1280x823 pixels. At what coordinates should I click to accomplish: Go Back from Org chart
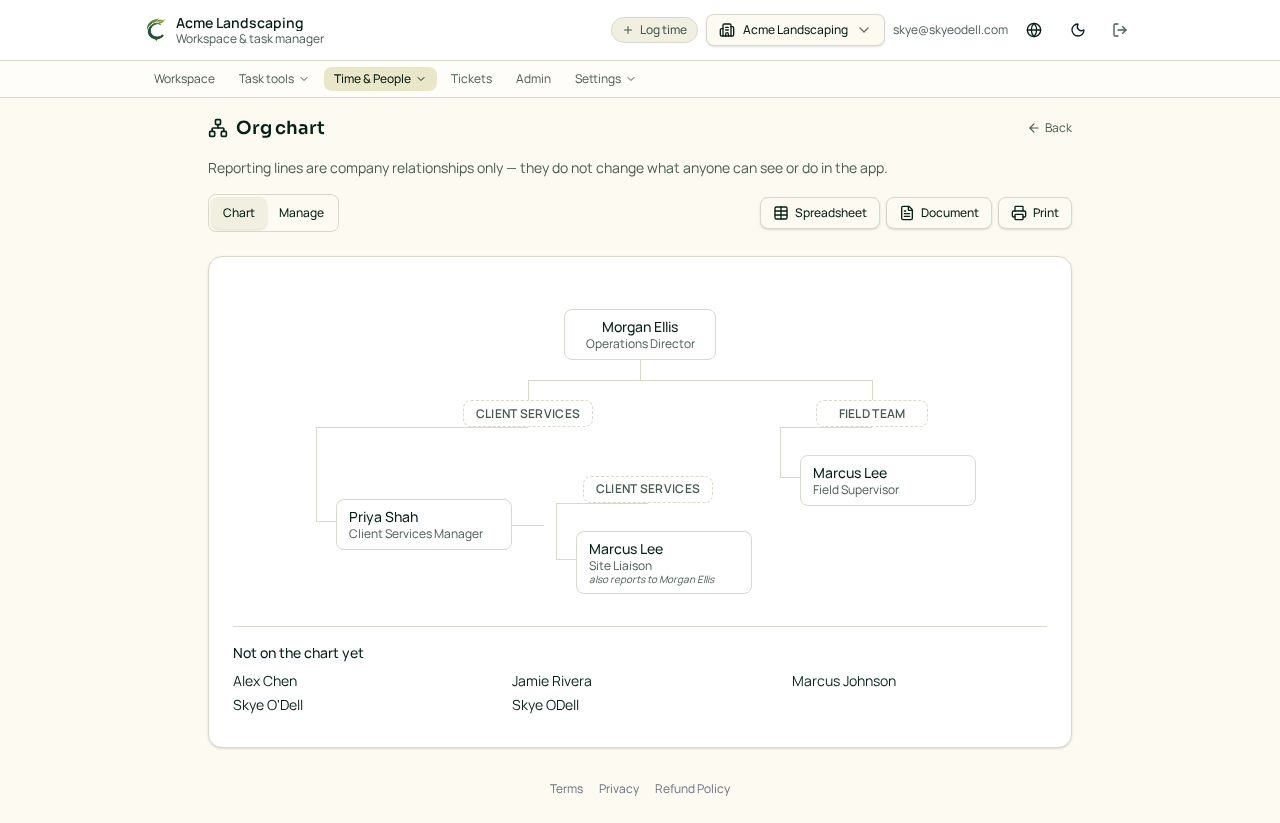pos(1050,128)
